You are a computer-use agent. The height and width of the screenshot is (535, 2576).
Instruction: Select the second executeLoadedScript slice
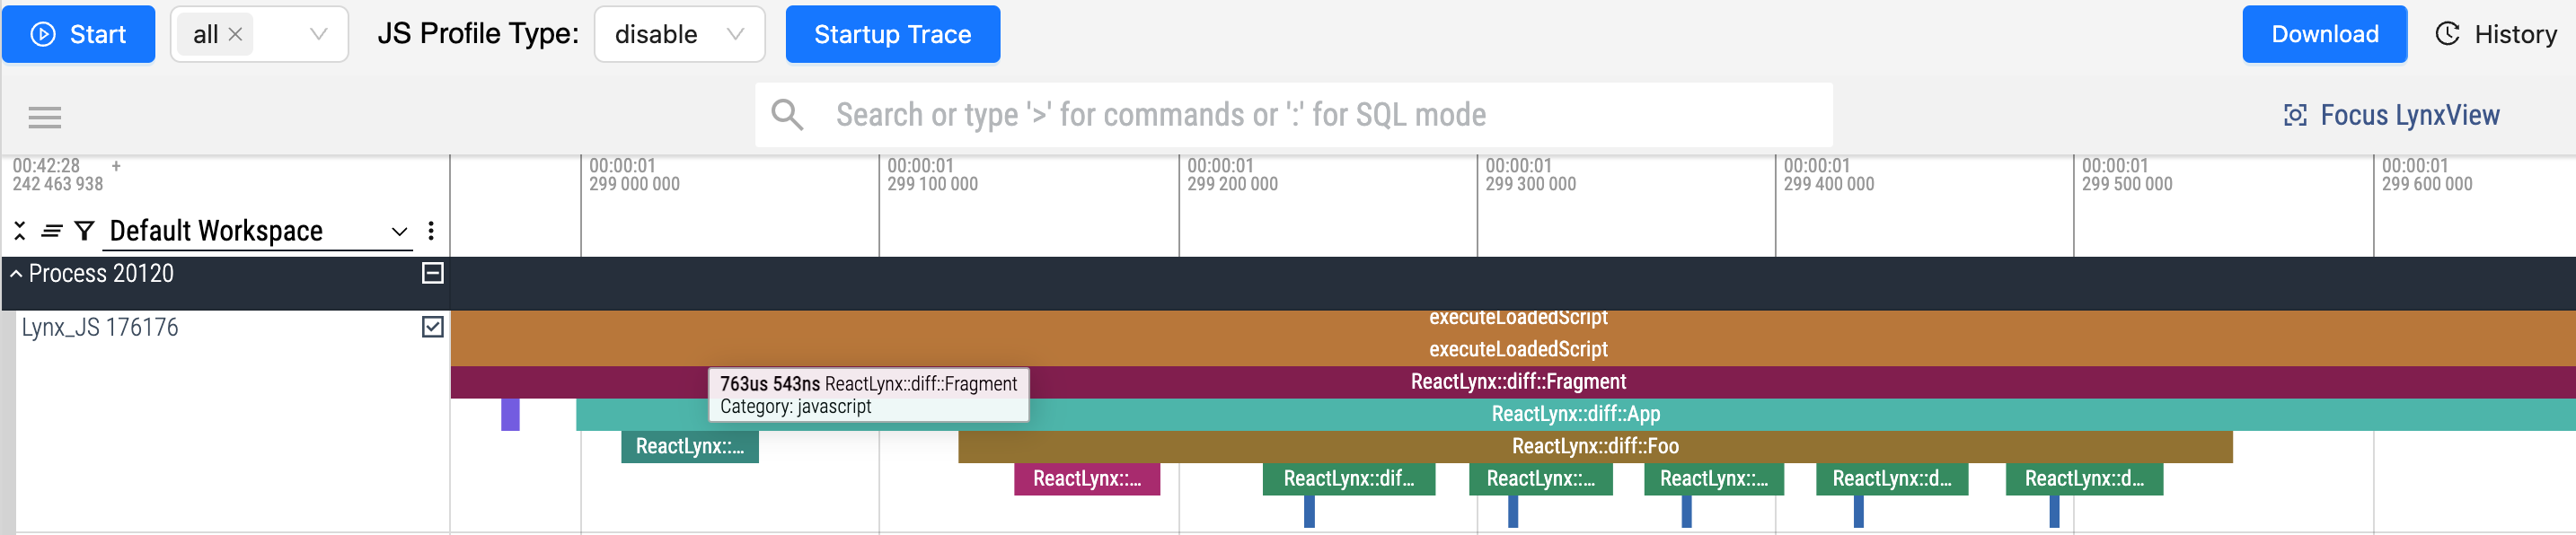[x=1513, y=349]
